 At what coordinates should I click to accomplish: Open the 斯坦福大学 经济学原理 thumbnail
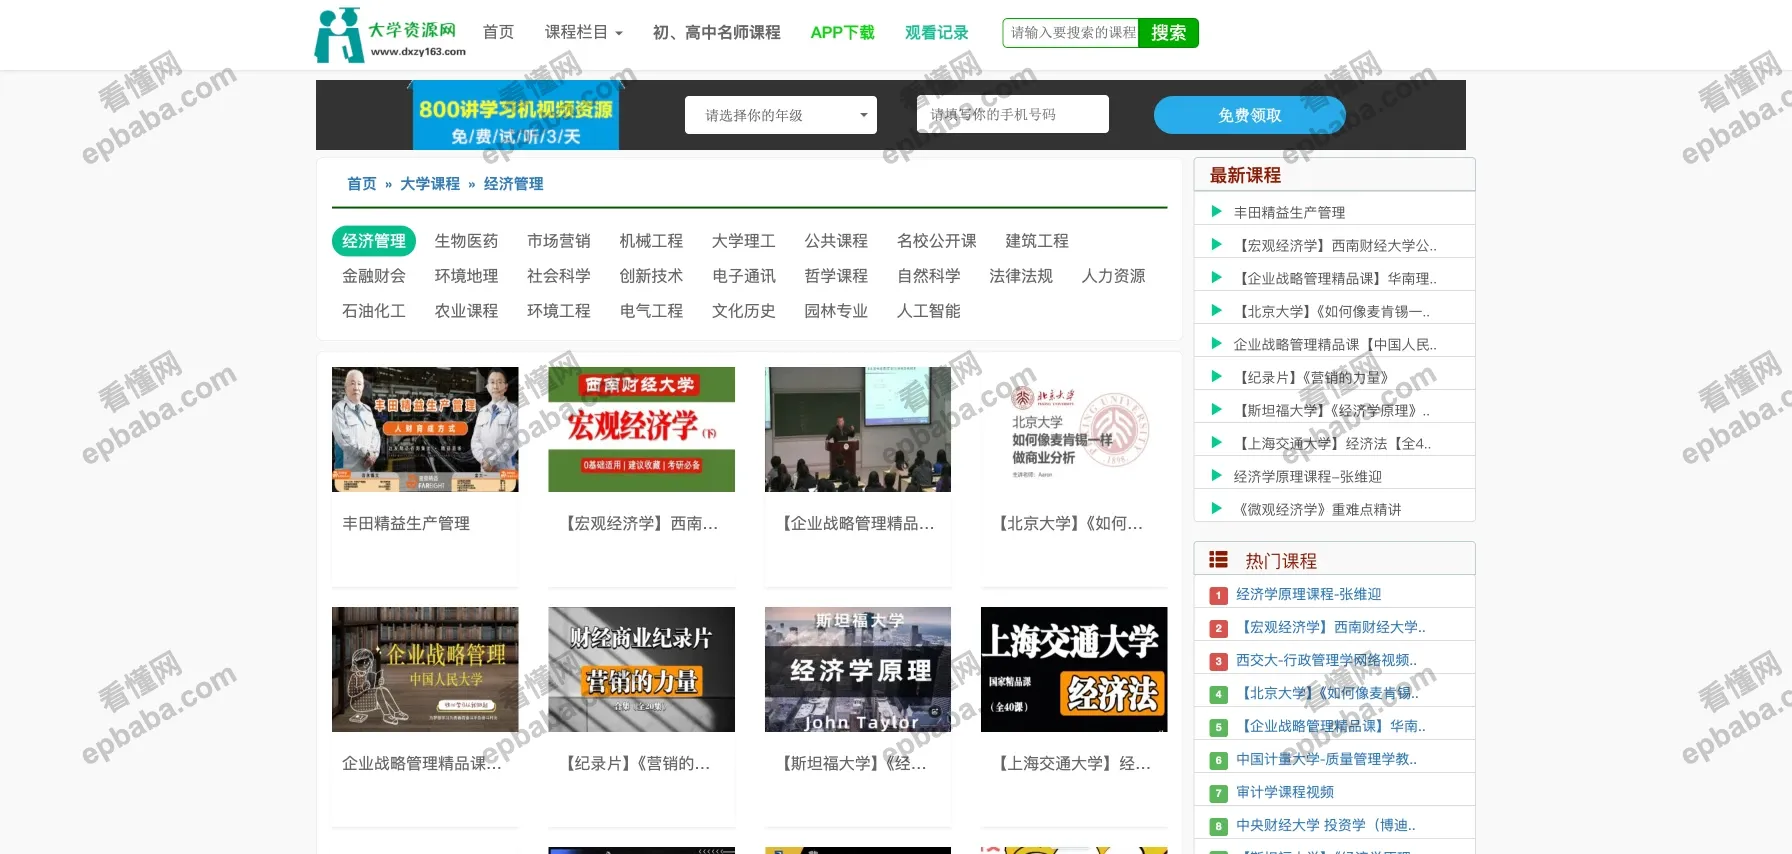tap(858, 669)
